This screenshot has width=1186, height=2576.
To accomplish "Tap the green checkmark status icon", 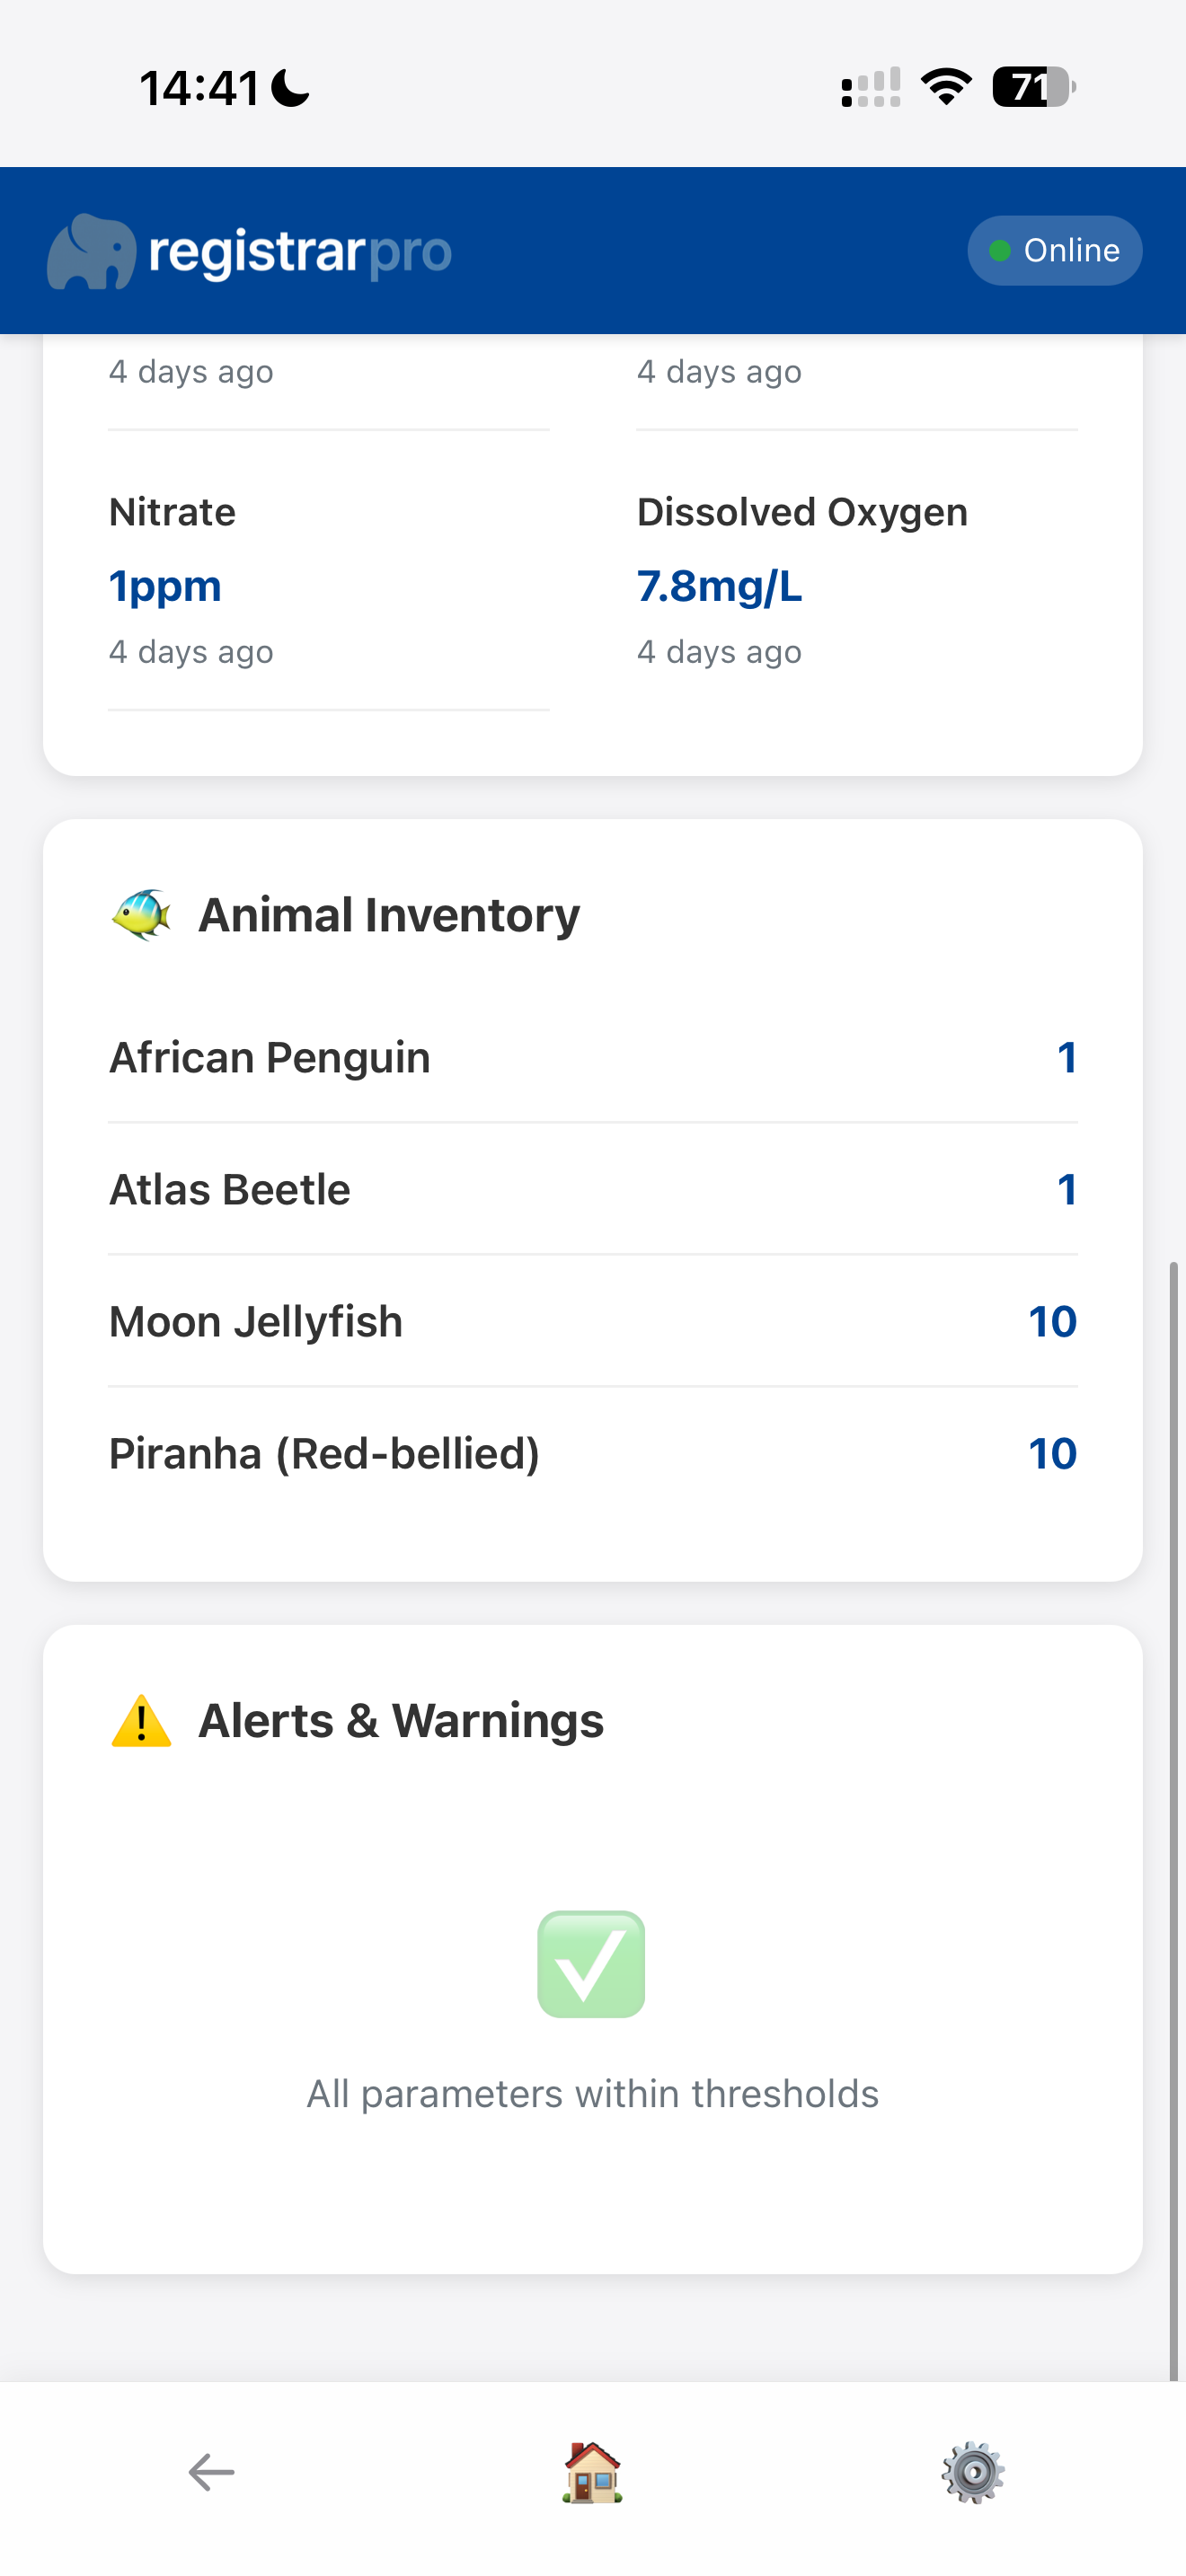I will point(591,1964).
